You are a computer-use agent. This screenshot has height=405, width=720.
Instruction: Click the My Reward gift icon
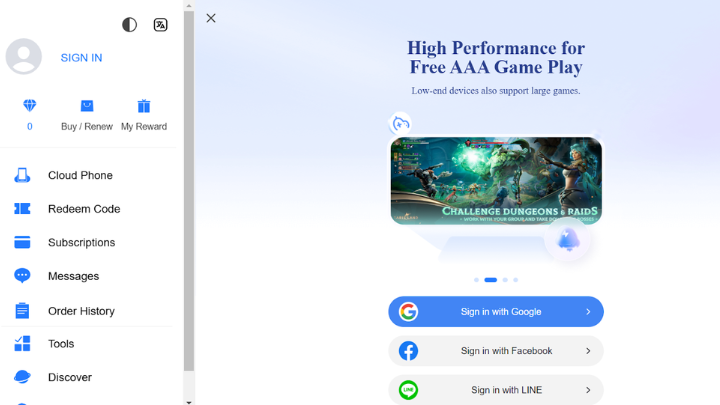coord(144,106)
